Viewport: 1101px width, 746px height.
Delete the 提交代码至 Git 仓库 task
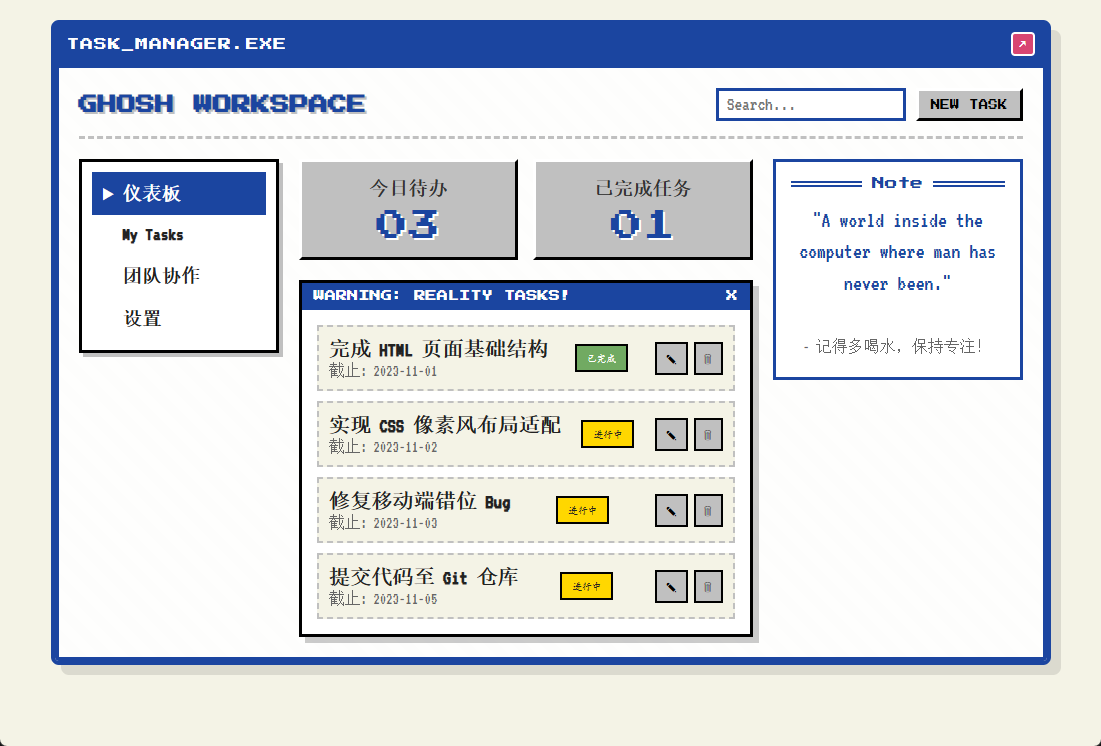(708, 587)
